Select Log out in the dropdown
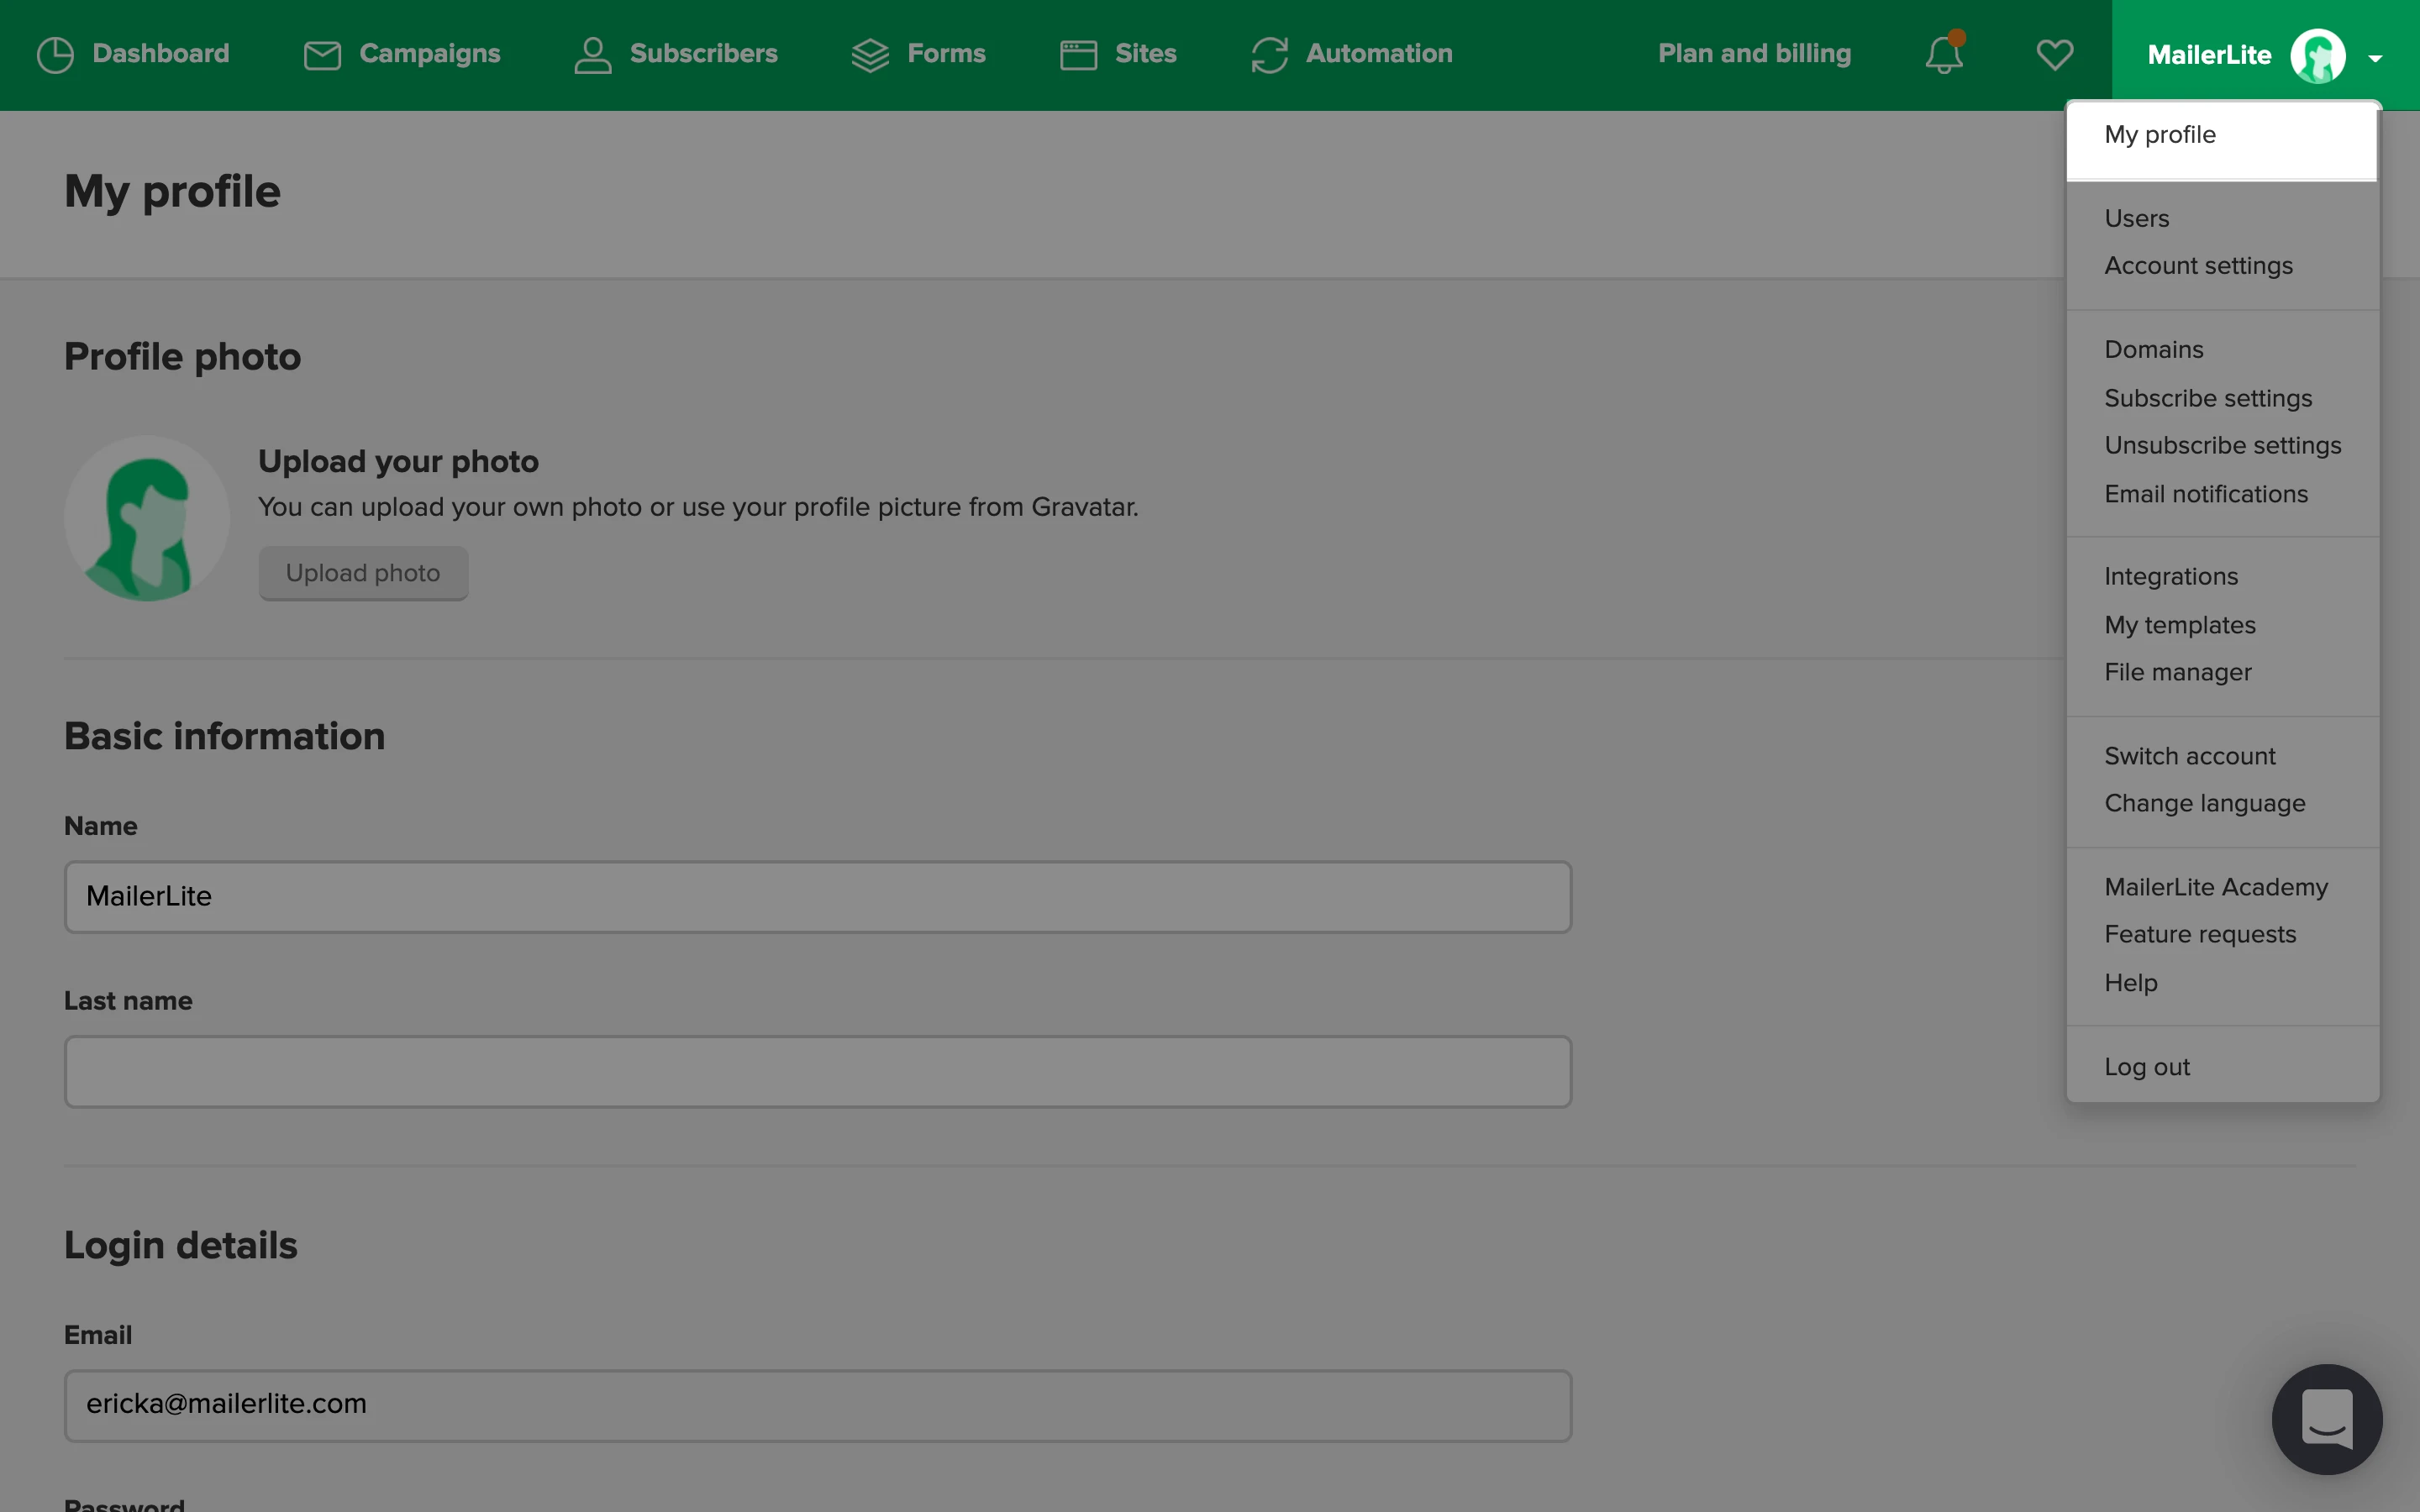Image resolution: width=2420 pixels, height=1512 pixels. (x=2147, y=1067)
